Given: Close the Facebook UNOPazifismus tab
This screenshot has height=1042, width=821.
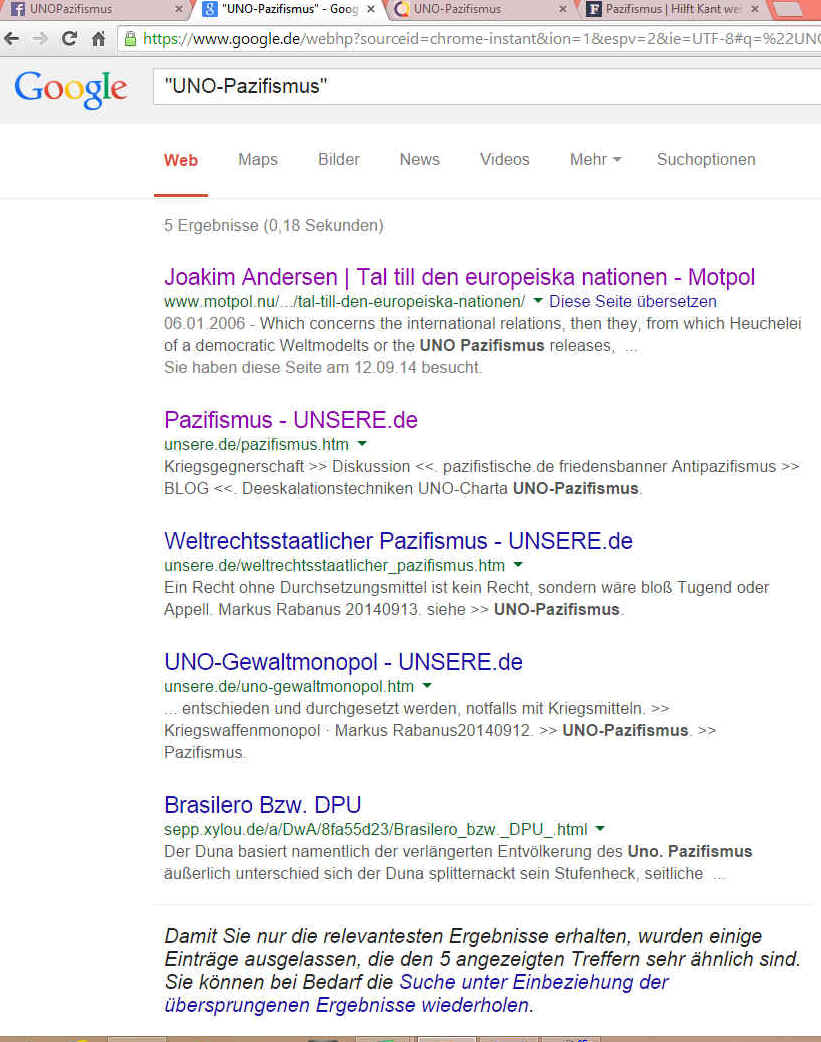Looking at the screenshot, I should pos(179,10).
